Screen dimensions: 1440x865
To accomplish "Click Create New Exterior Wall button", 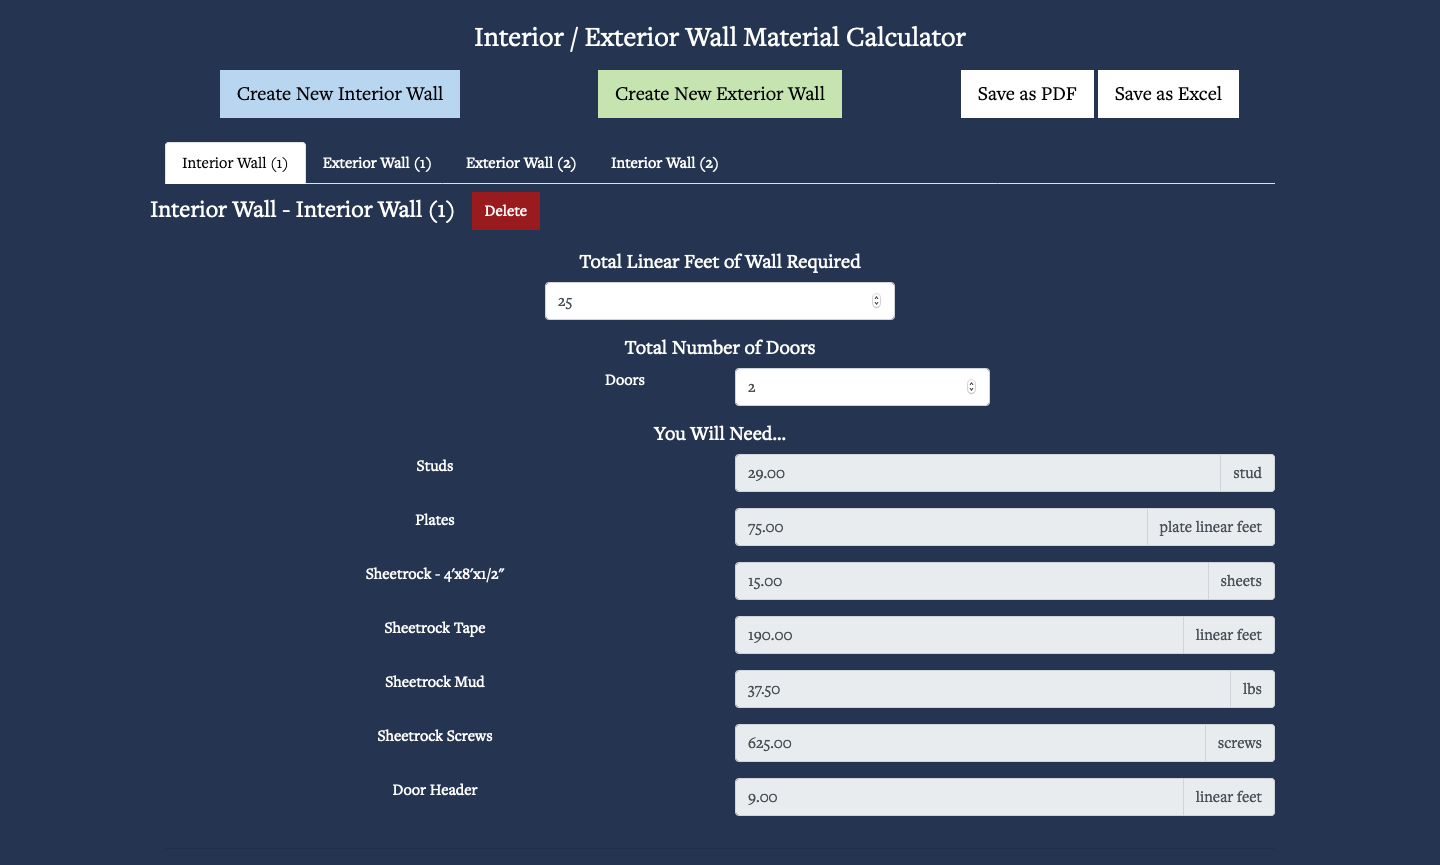I will (719, 94).
